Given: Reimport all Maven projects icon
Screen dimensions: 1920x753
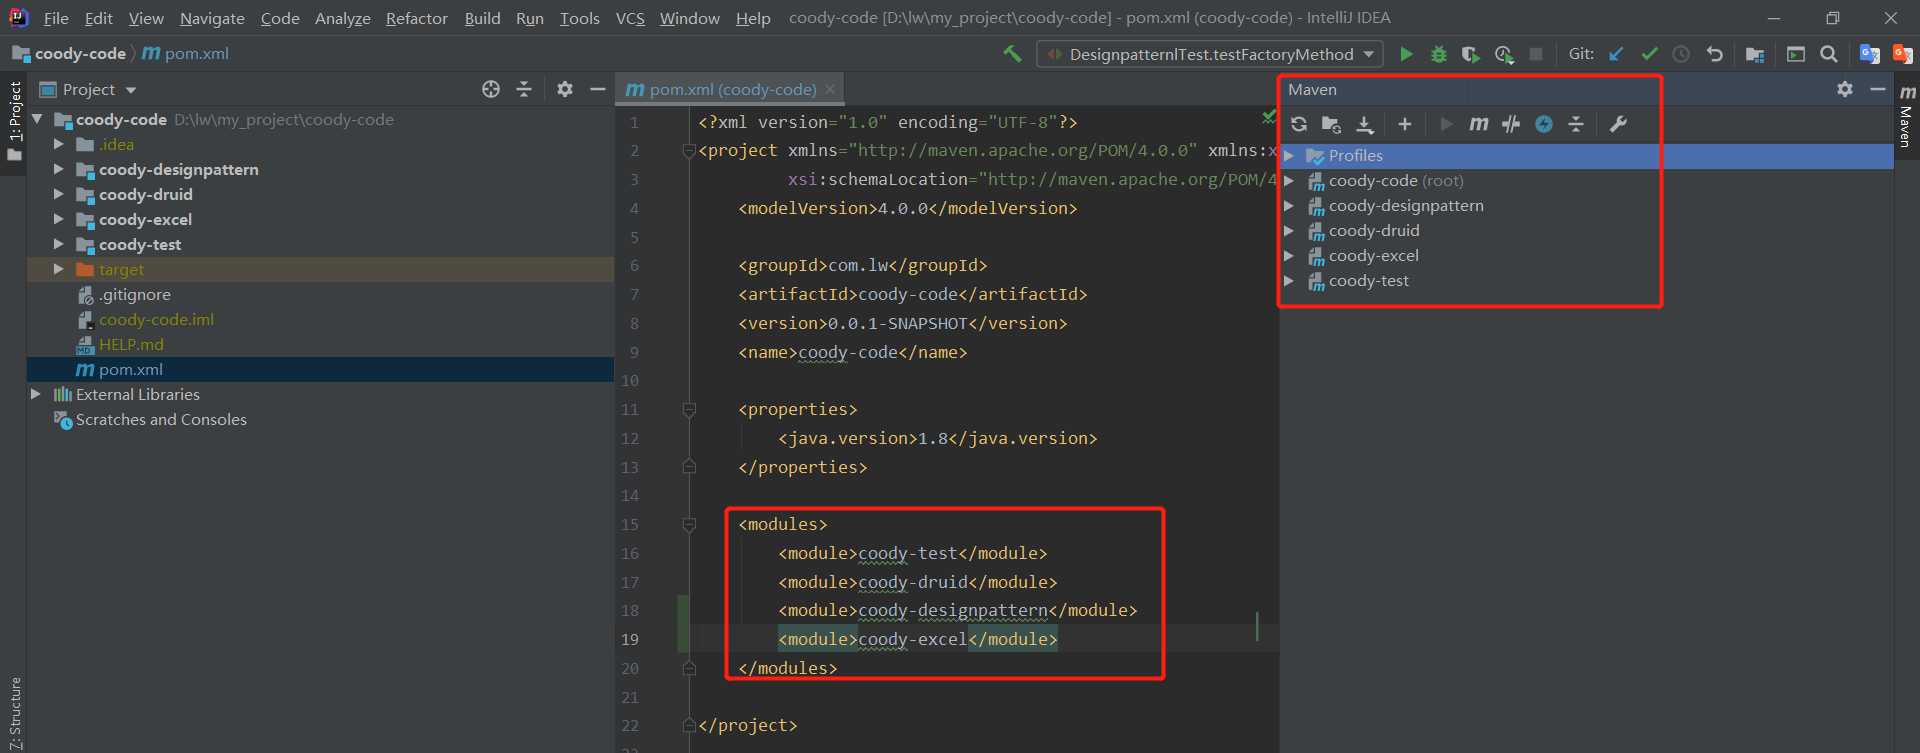Looking at the screenshot, I should [1299, 124].
